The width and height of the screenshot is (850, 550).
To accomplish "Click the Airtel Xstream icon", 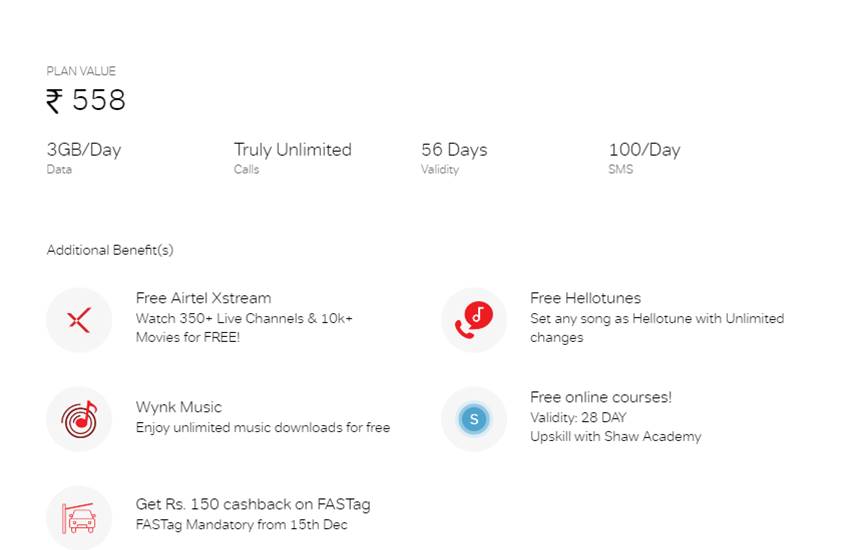I will 79,320.
